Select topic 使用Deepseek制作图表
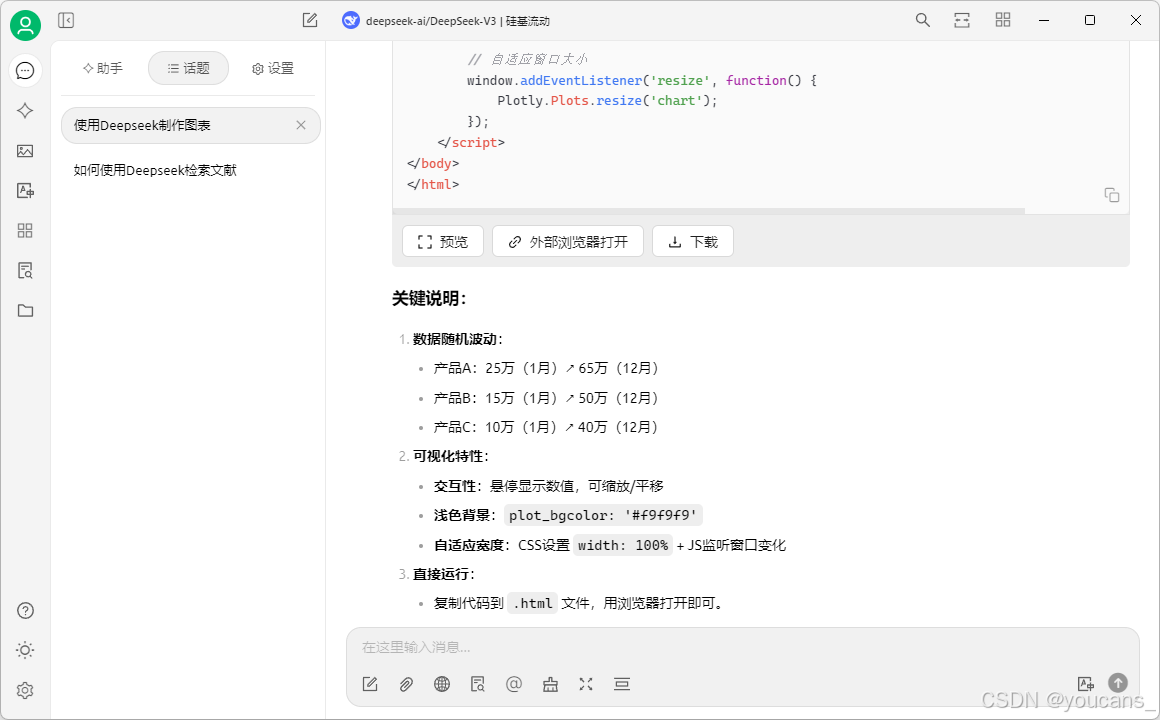This screenshot has height=720, width=1160. 191,125
